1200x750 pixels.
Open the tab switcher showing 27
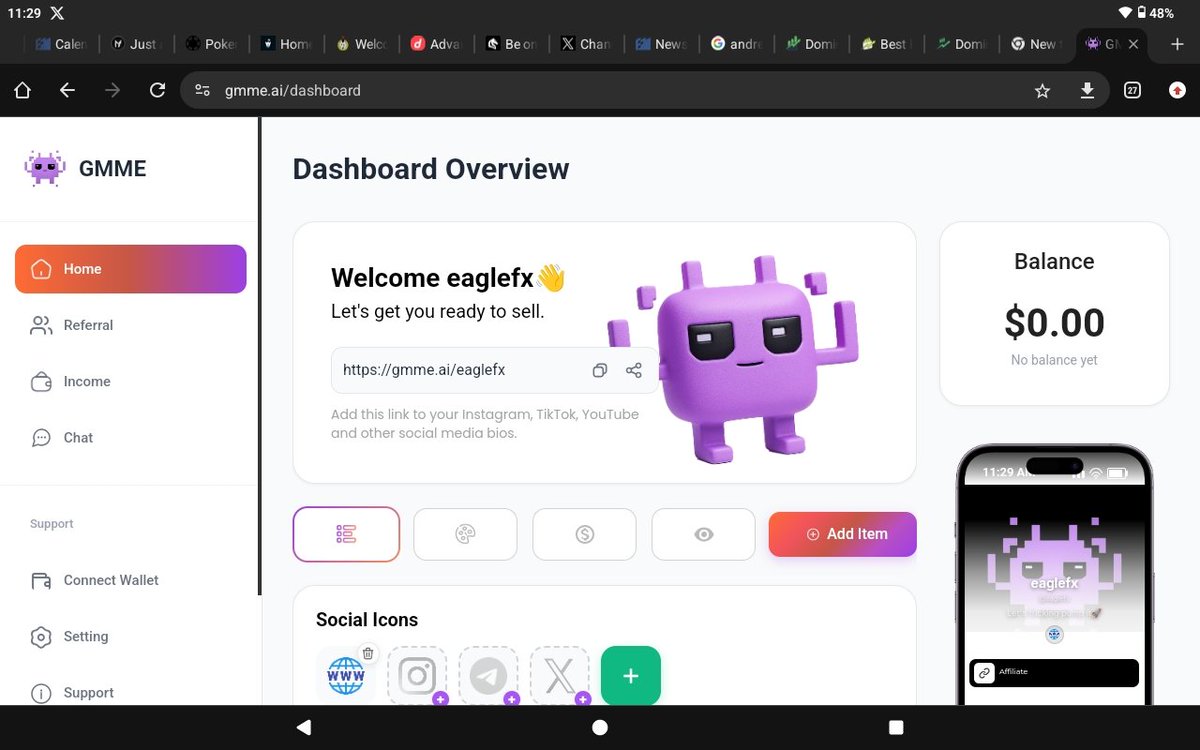point(1132,90)
